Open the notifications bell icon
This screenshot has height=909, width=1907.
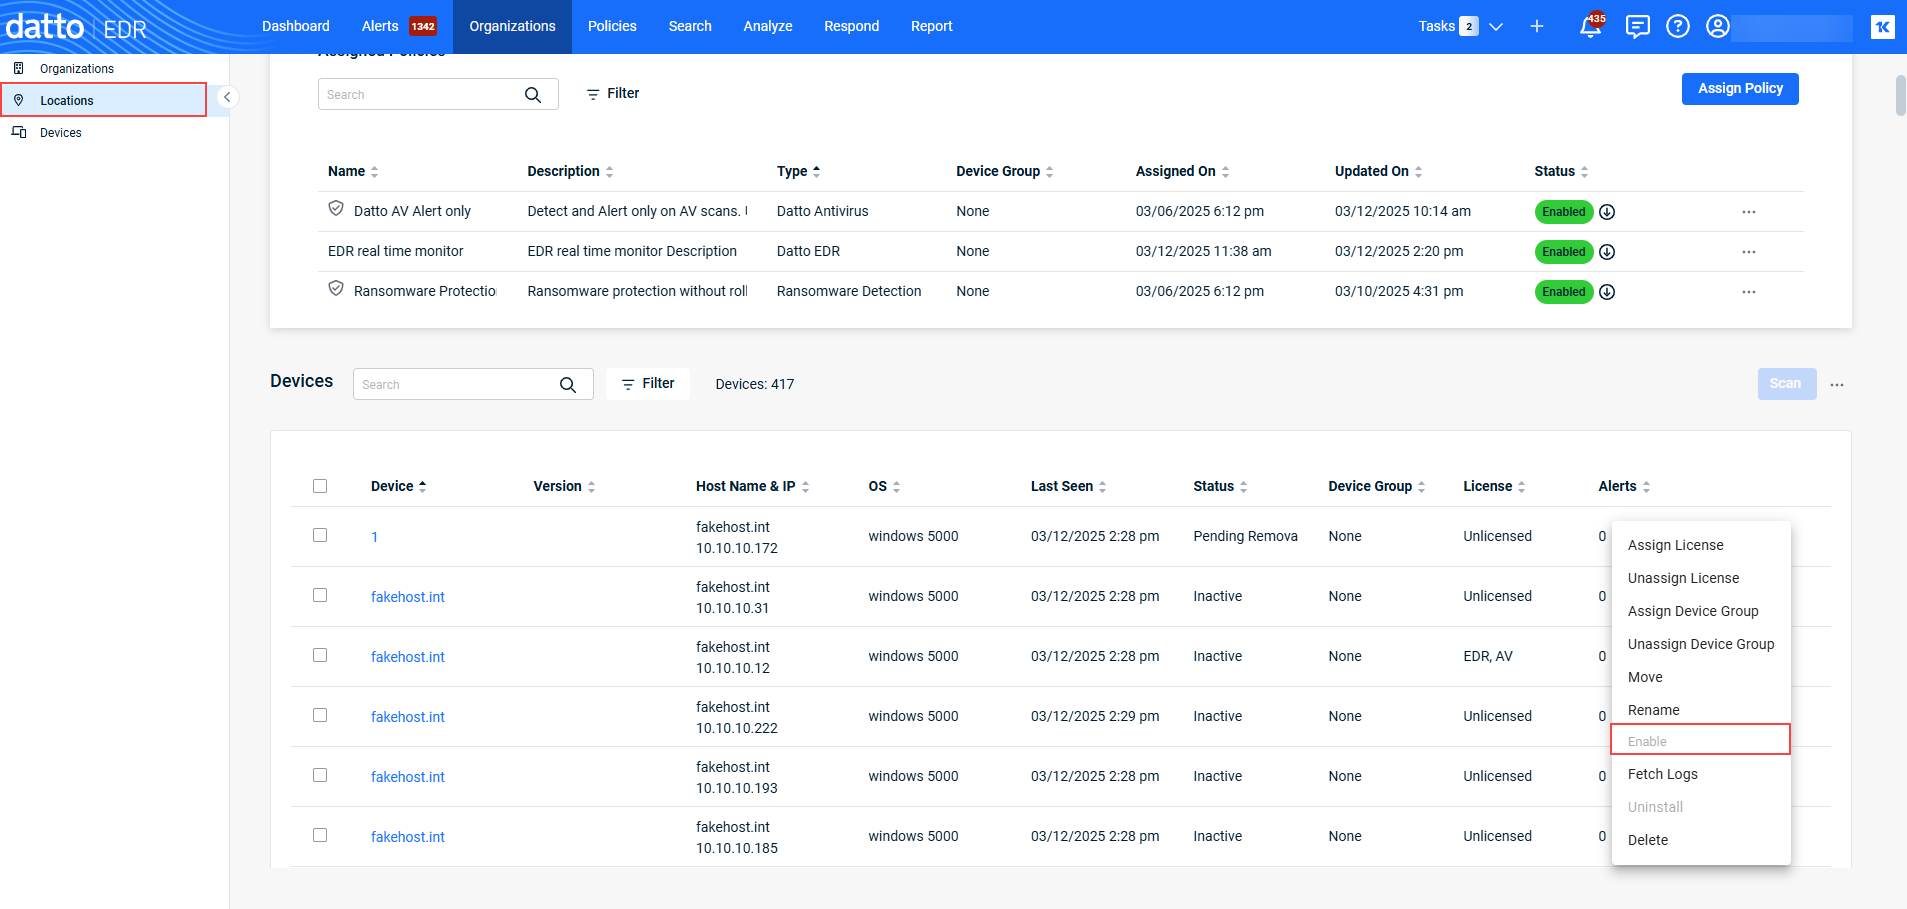1590,27
